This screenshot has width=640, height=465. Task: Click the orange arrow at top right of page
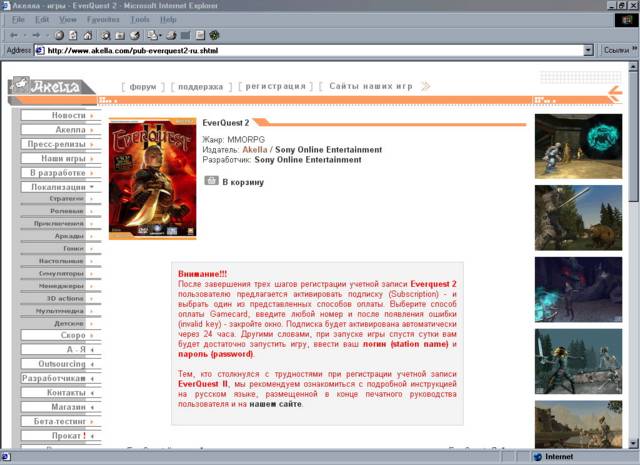[x=615, y=92]
